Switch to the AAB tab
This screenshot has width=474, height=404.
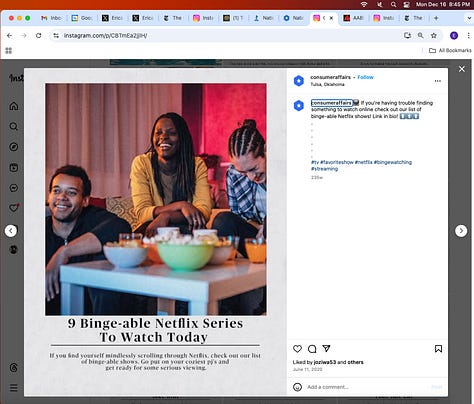pos(354,18)
